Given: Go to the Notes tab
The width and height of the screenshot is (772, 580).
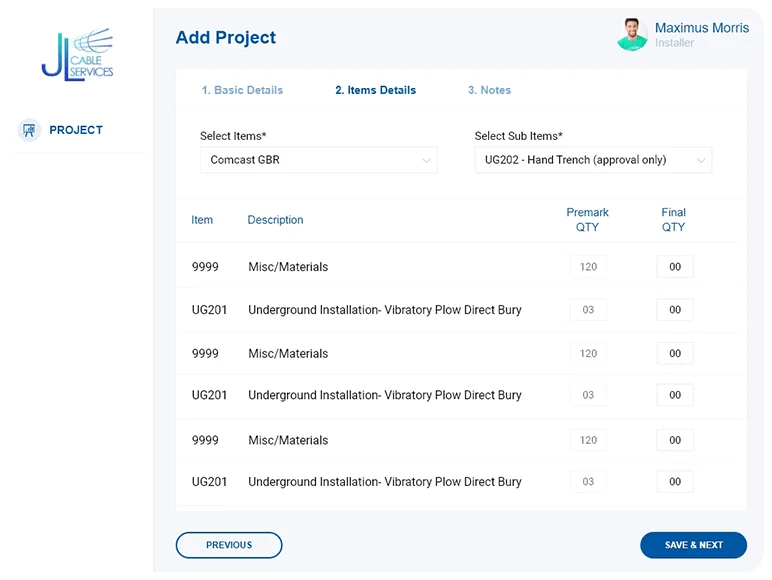Looking at the screenshot, I should [489, 90].
